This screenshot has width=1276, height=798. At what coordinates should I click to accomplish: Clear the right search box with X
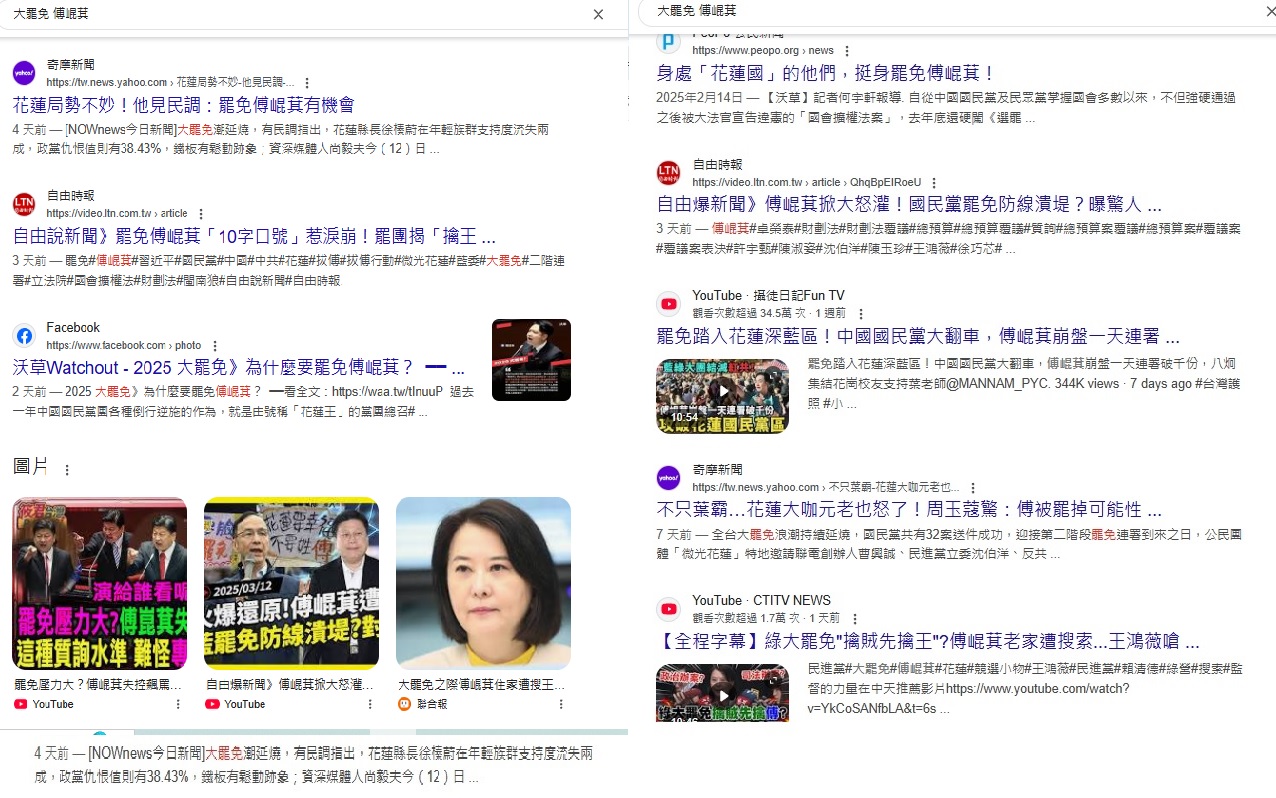point(1271,11)
